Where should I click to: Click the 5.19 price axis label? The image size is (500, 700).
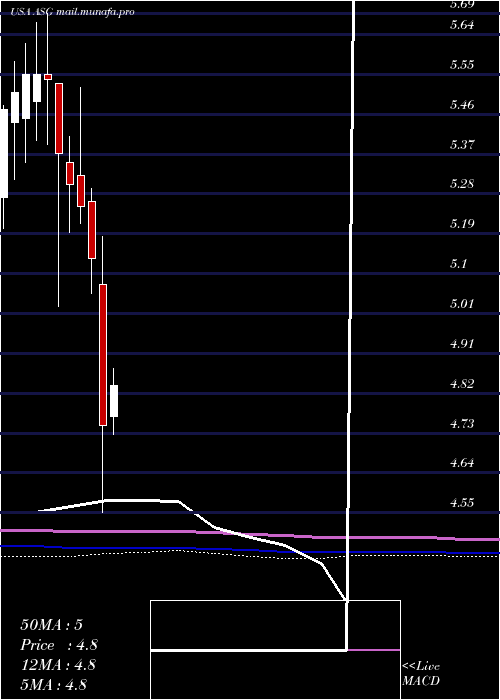462,224
